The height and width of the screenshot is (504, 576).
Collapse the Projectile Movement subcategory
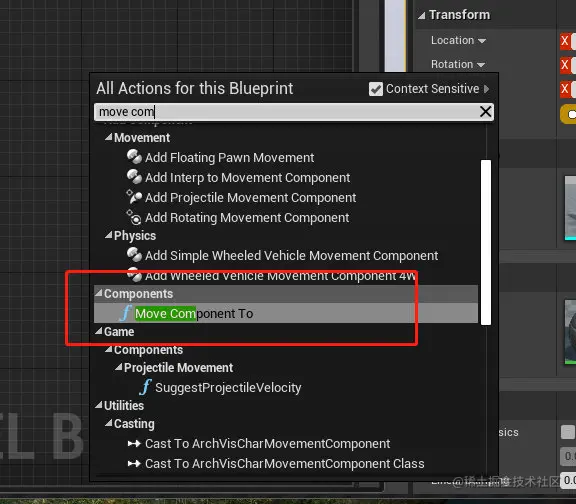119,367
